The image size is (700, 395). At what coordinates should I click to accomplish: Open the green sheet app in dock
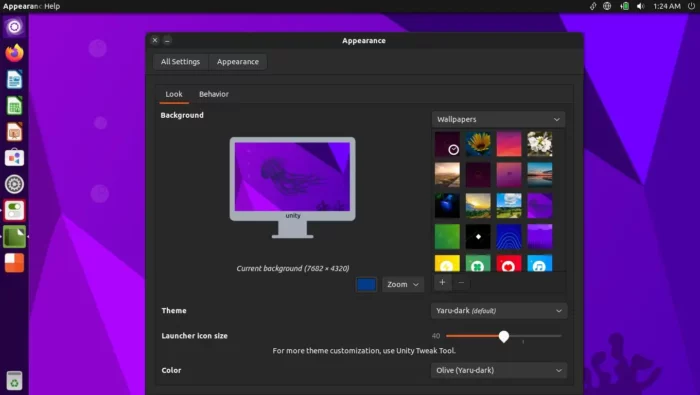[x=14, y=237]
